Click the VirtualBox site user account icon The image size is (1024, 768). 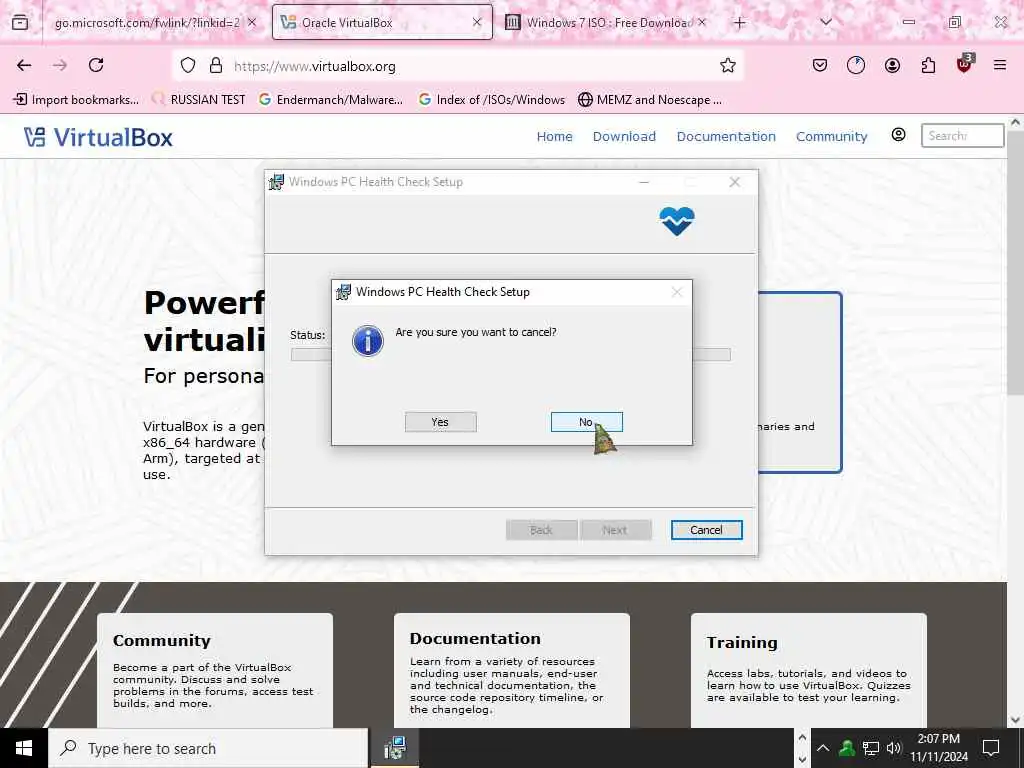899,135
